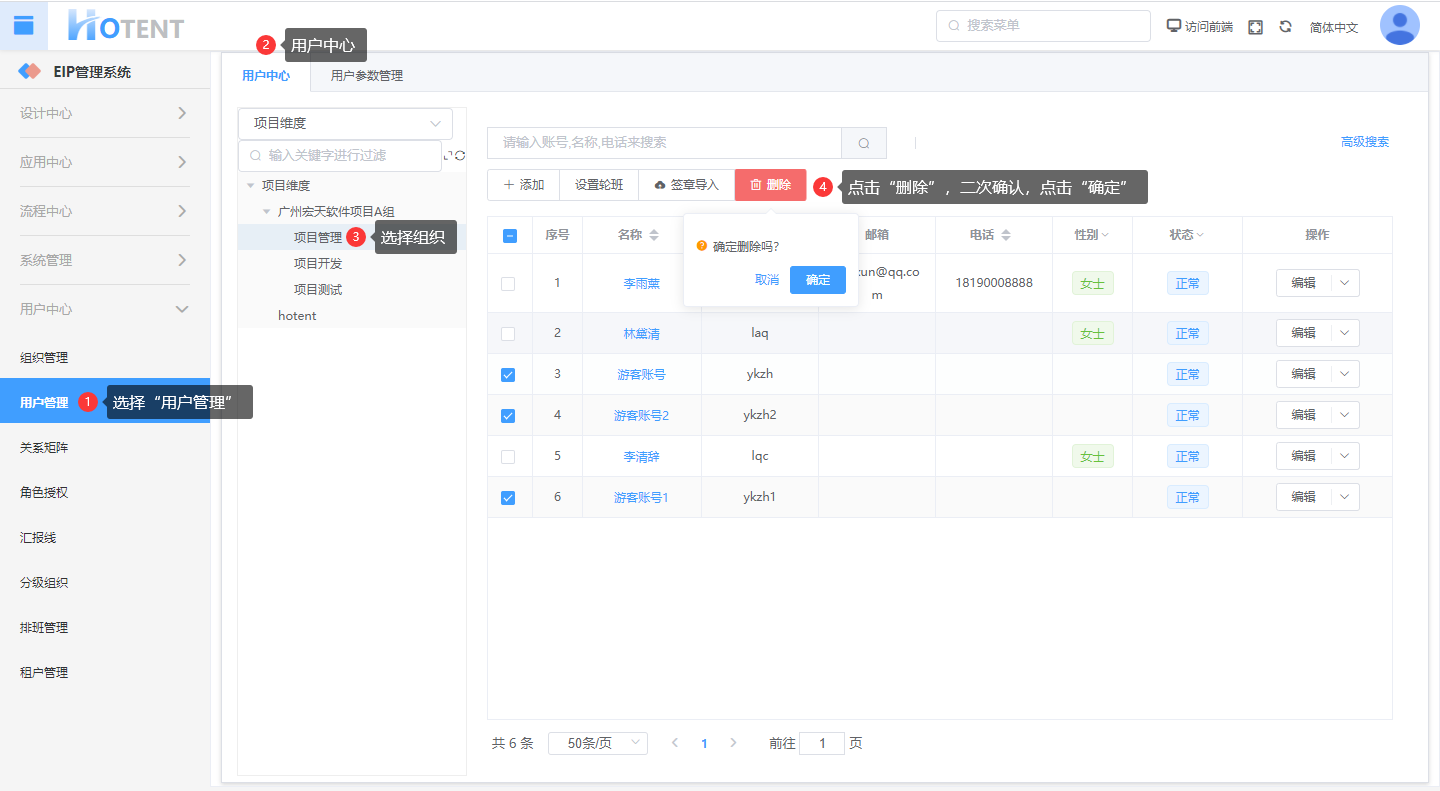Click the search magnifier button
This screenshot has width=1440, height=791.
point(864,143)
